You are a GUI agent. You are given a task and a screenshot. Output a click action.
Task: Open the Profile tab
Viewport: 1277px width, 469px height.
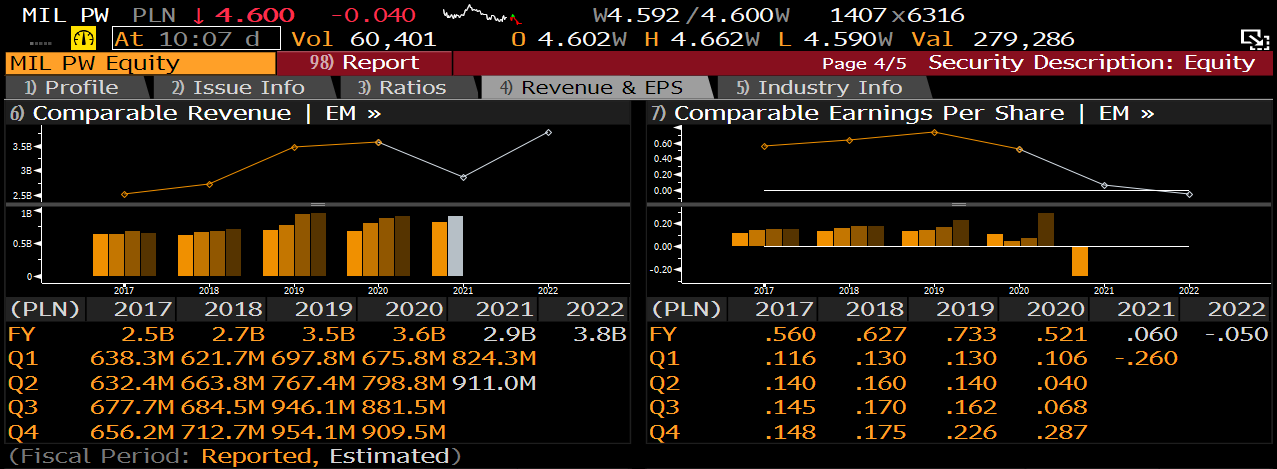(72, 88)
